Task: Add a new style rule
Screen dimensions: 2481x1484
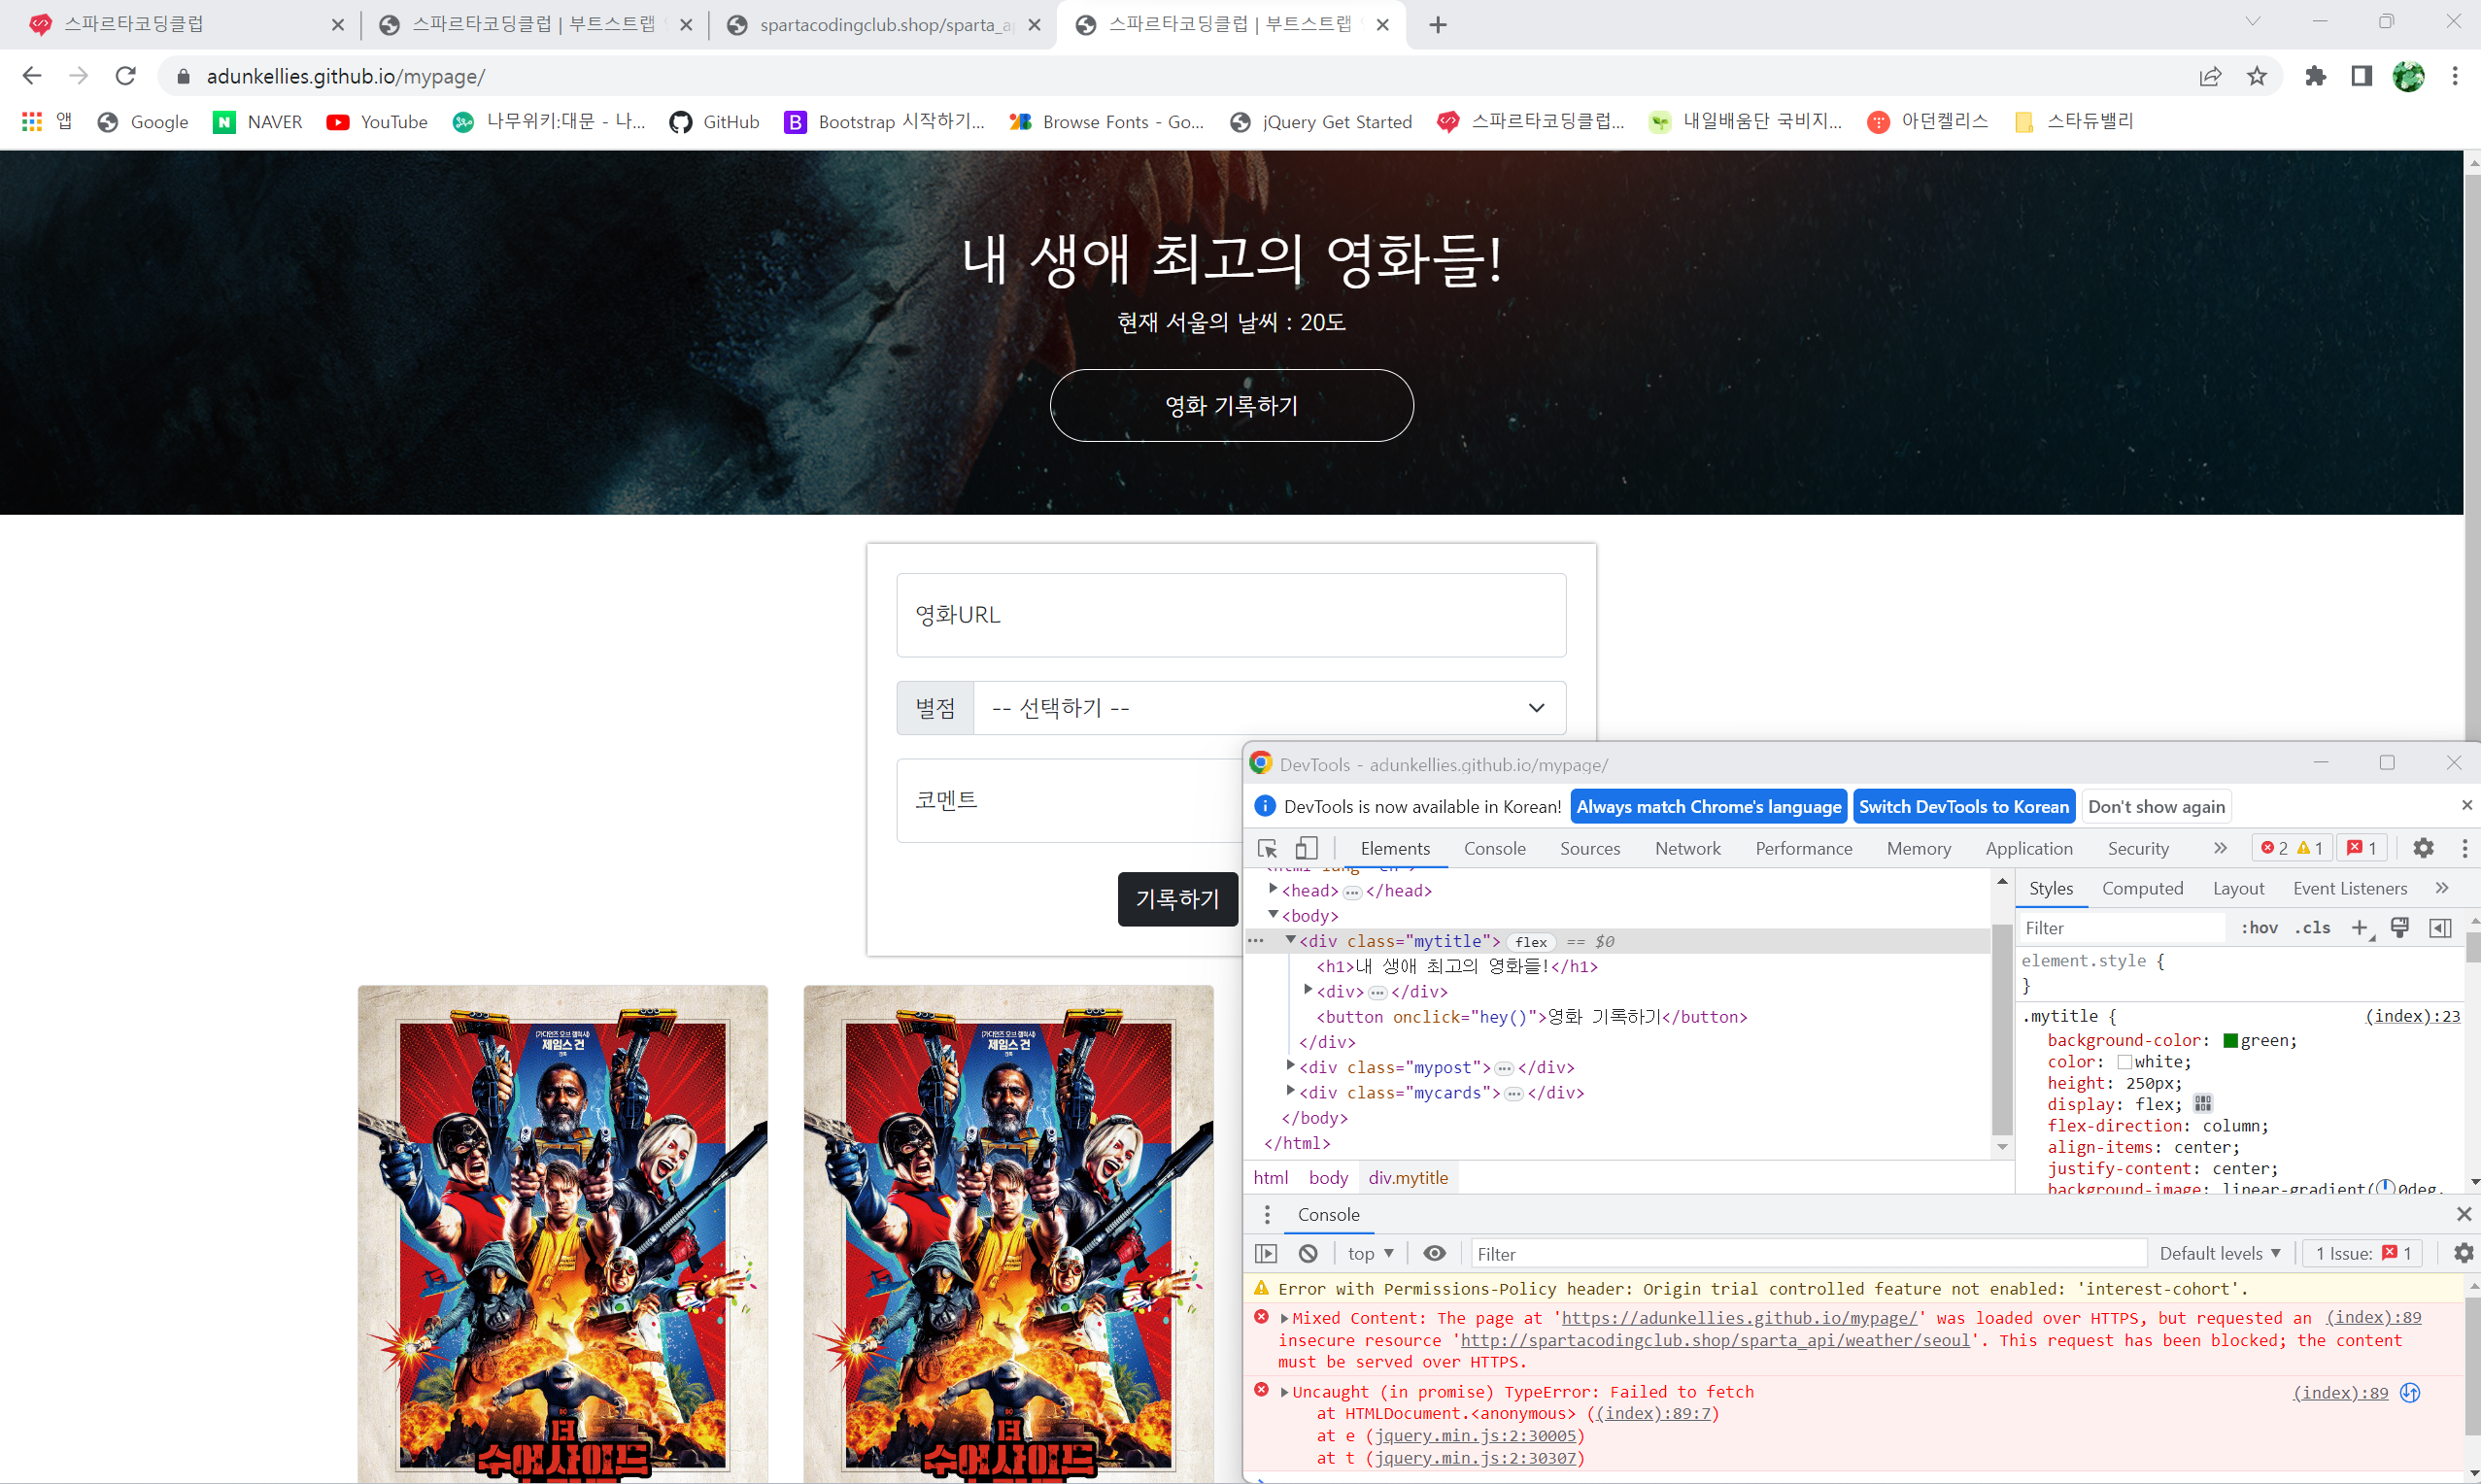Action: point(2362,928)
